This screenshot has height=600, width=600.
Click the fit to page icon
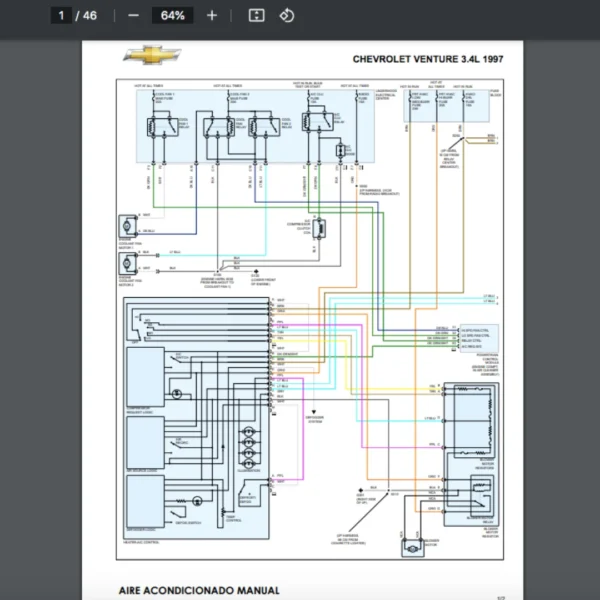coord(256,16)
